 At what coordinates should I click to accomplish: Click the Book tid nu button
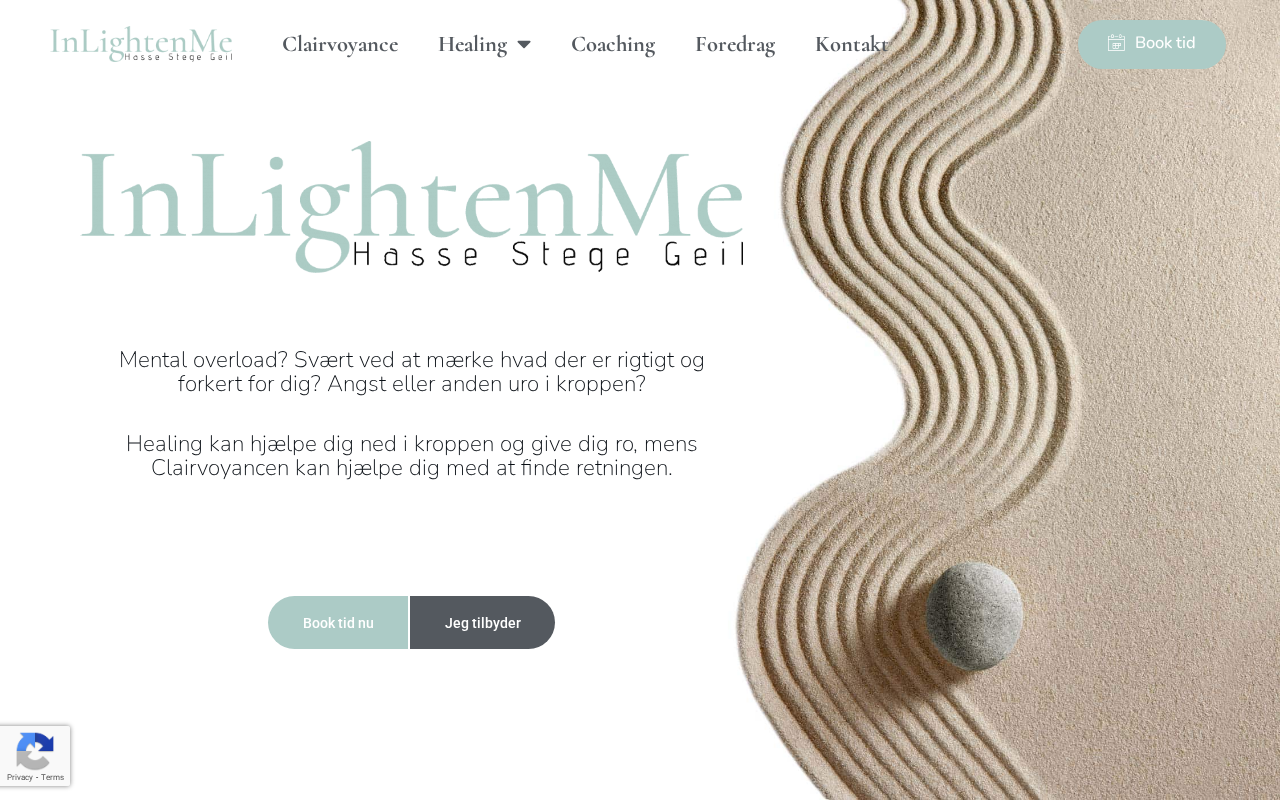(x=338, y=623)
